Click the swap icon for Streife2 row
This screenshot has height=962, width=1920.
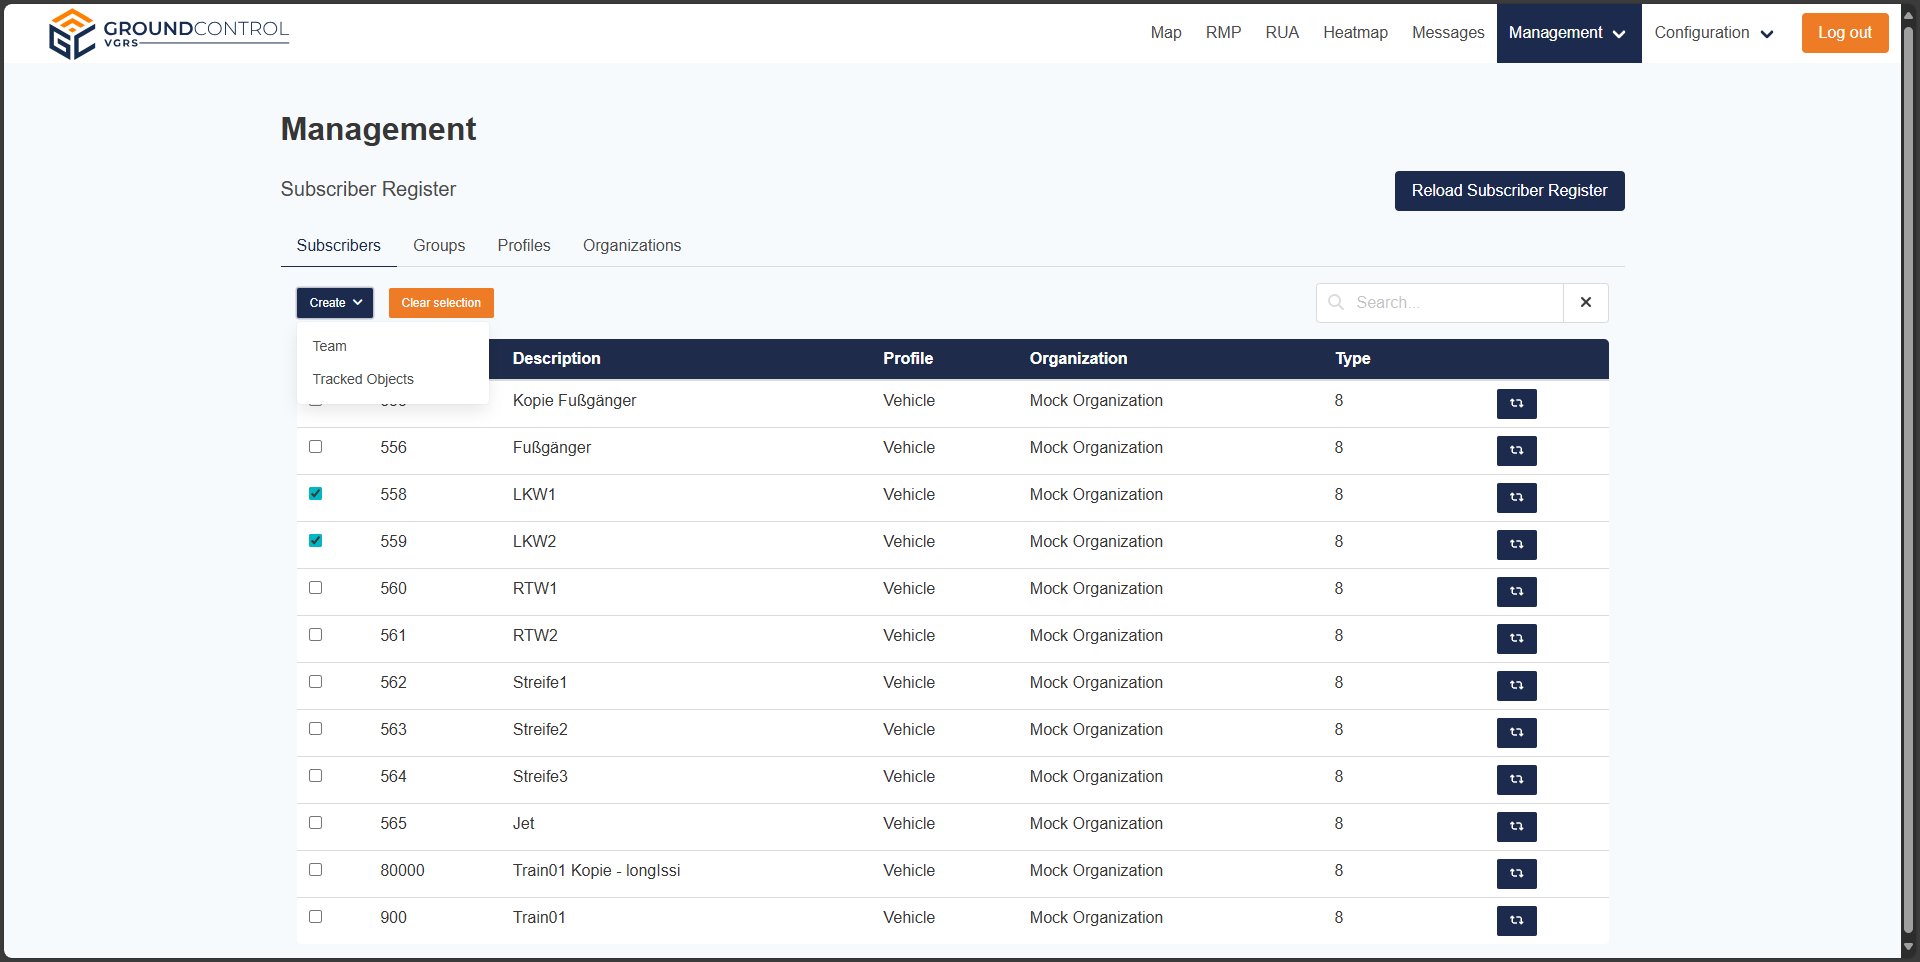coord(1516,732)
